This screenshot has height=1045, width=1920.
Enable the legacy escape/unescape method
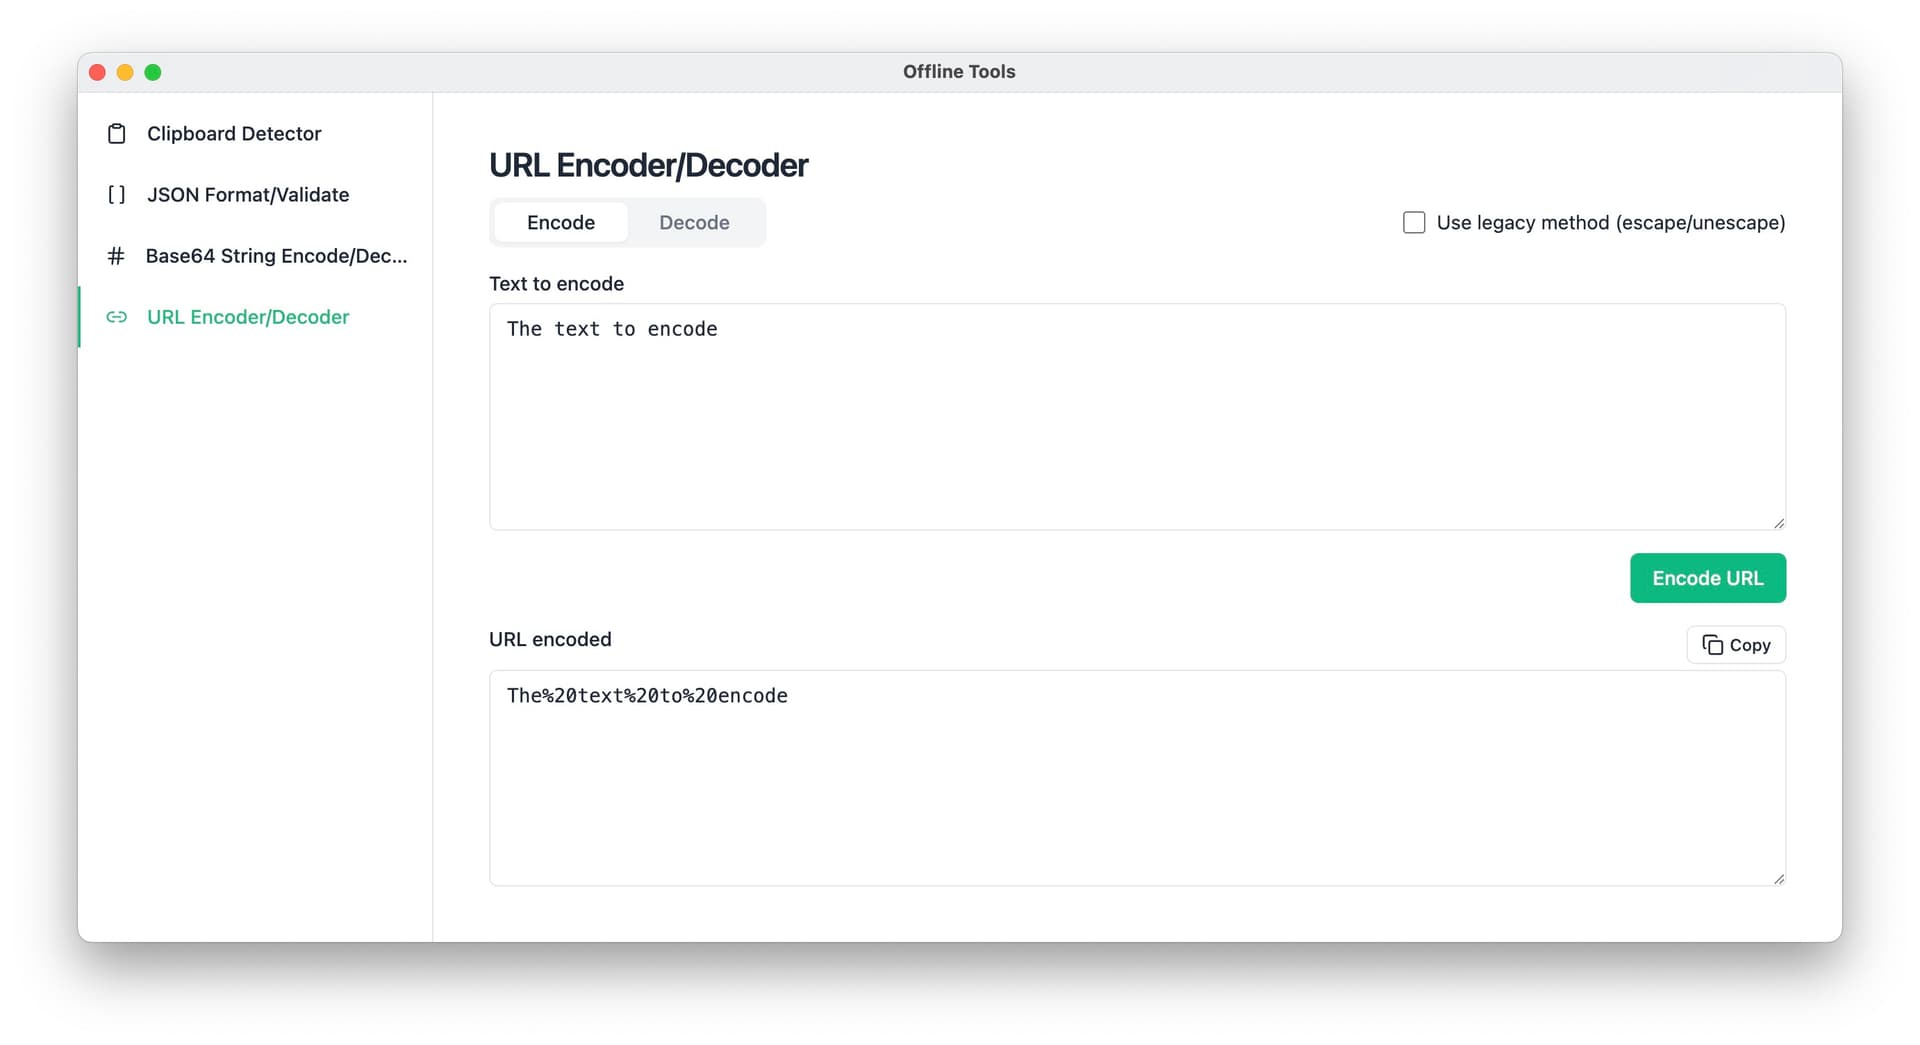1414,222
